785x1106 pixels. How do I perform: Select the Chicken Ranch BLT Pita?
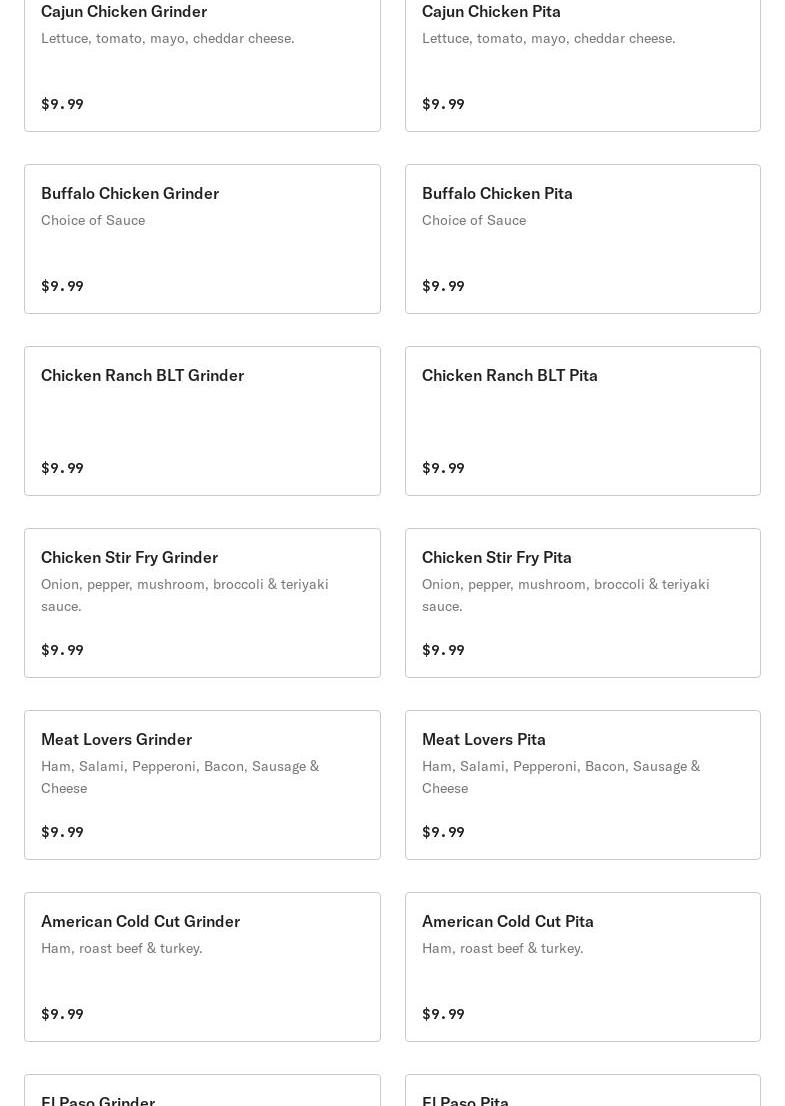pyautogui.click(x=509, y=375)
